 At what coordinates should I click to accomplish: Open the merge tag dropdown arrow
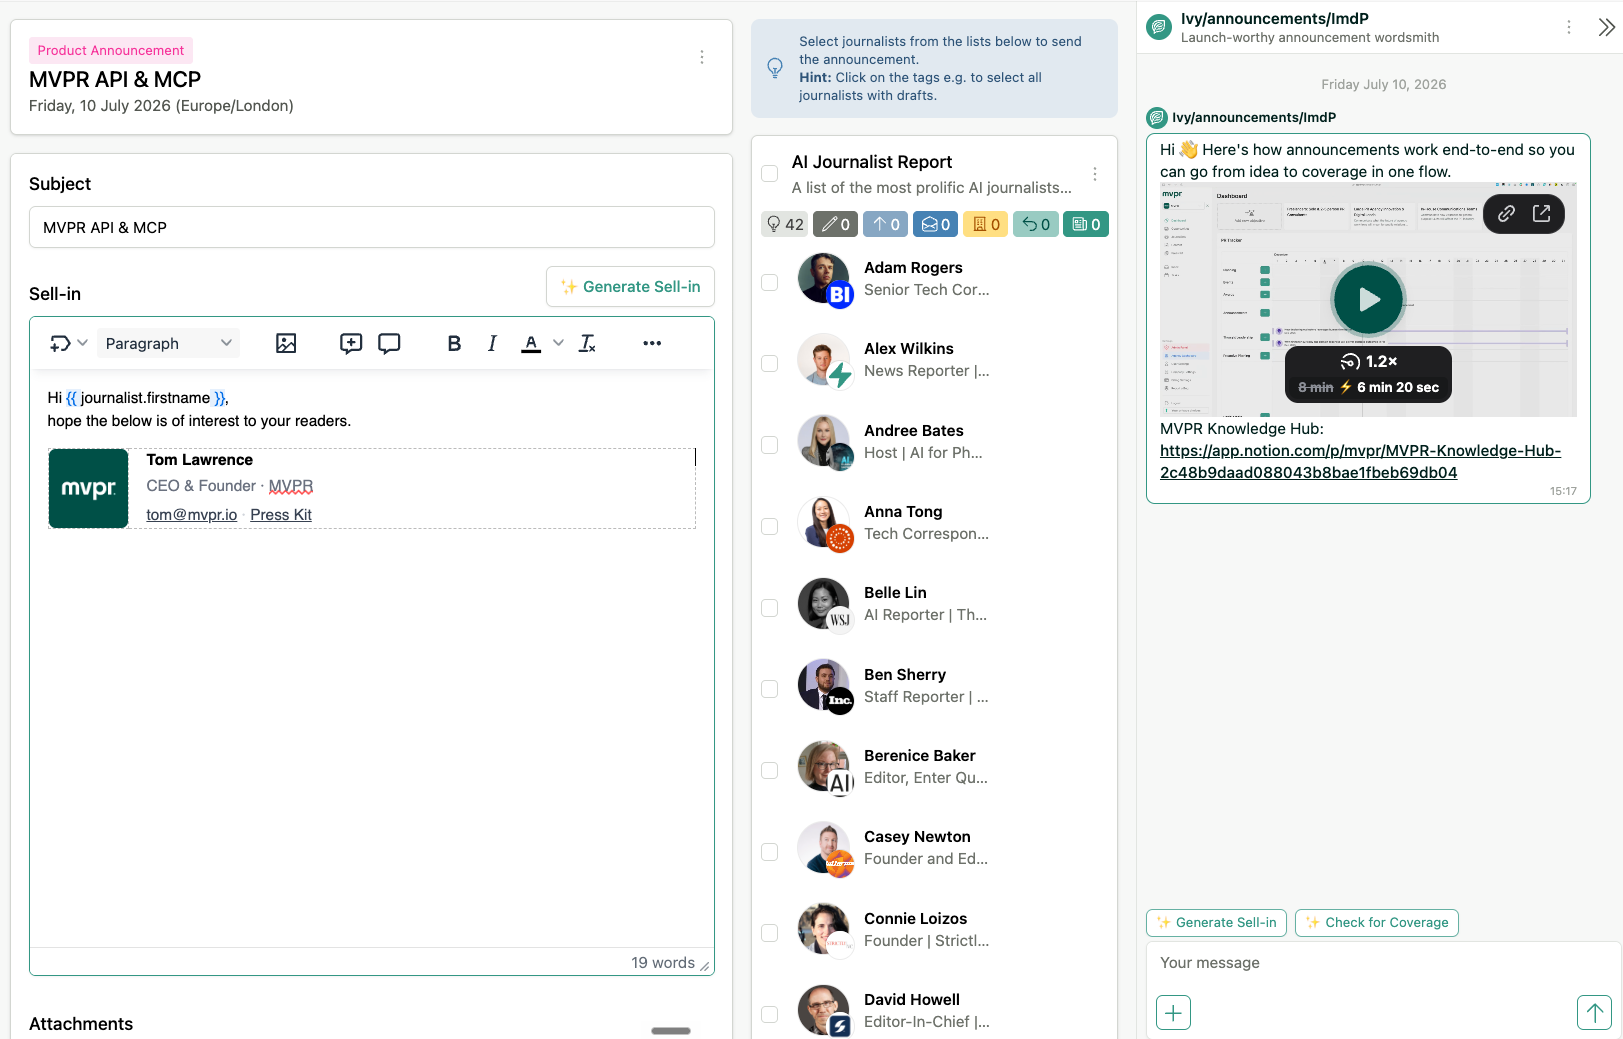pyautogui.click(x=83, y=343)
